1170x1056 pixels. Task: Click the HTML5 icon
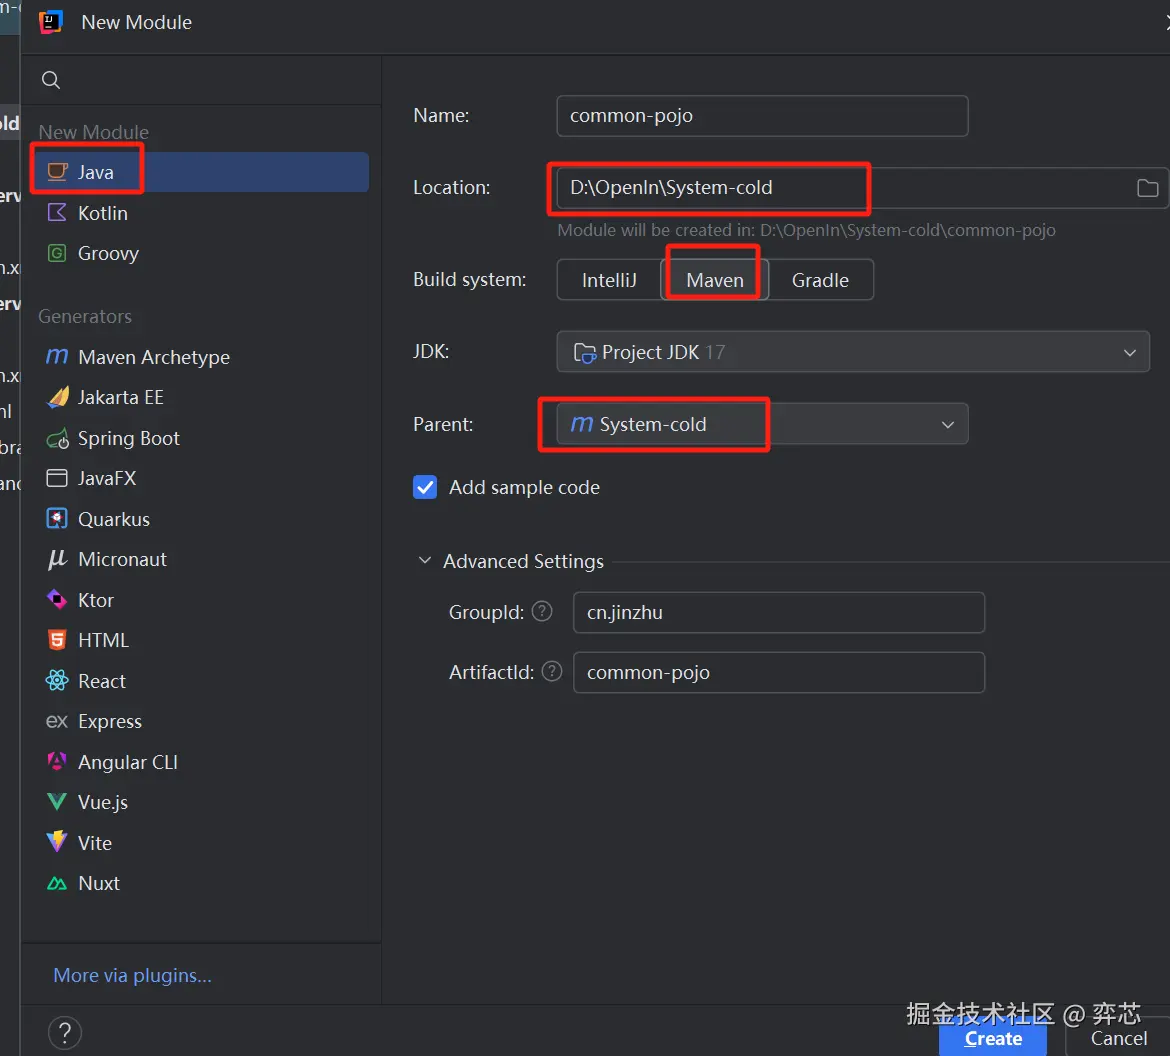pyautogui.click(x=57, y=640)
